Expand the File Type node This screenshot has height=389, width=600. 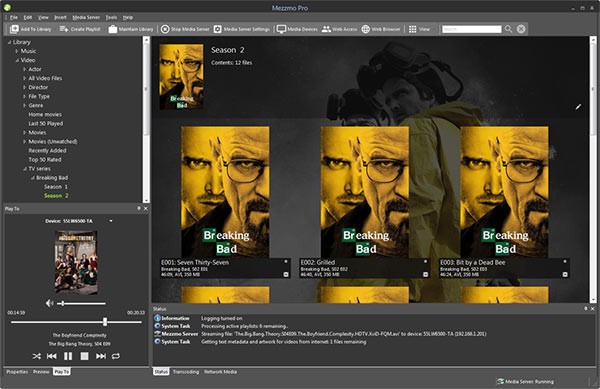tap(24, 96)
